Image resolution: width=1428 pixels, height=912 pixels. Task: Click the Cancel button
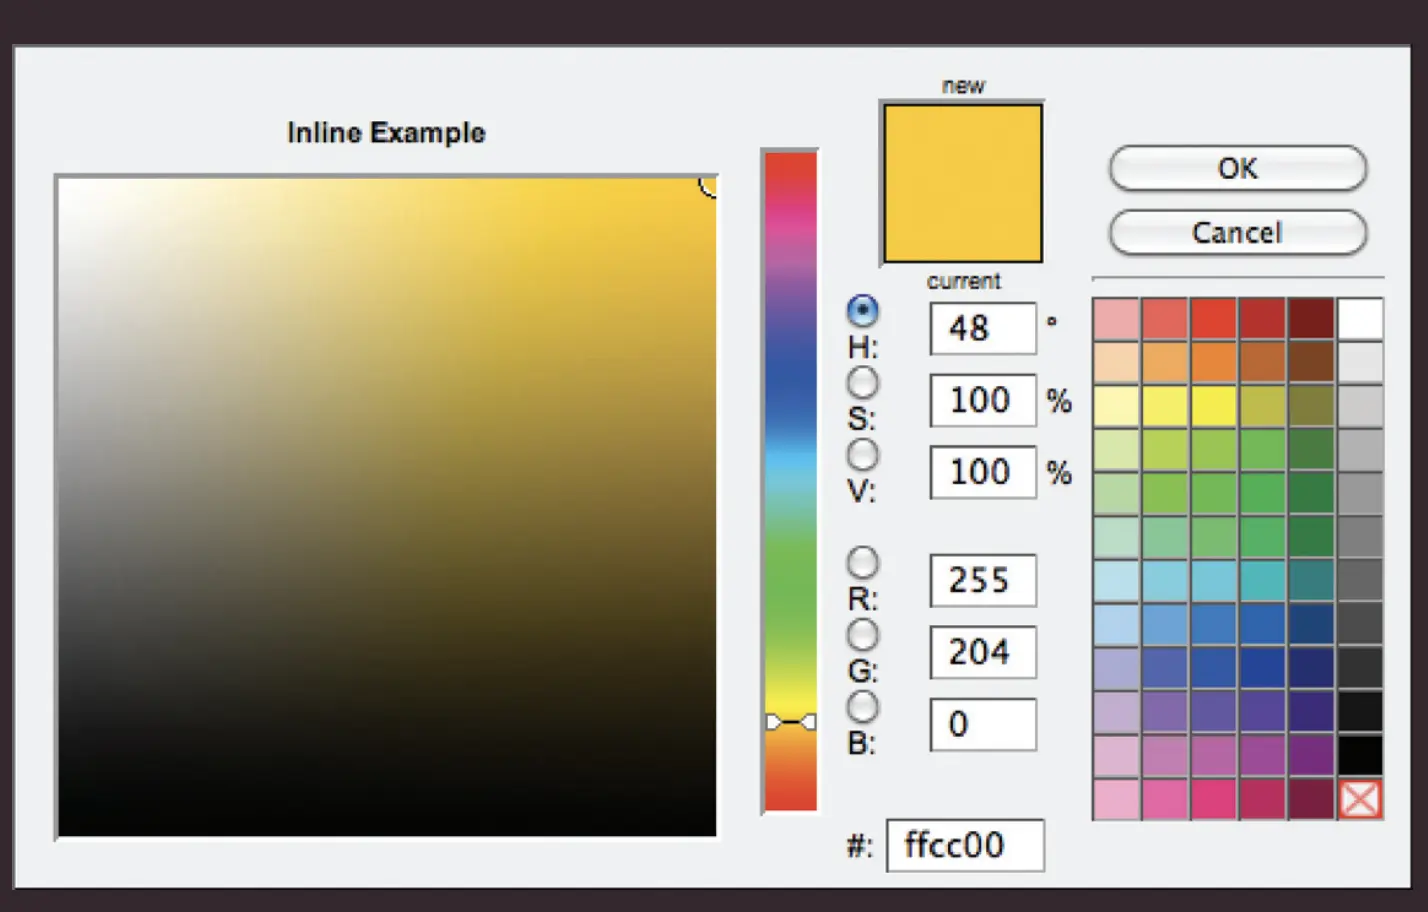coord(1237,232)
